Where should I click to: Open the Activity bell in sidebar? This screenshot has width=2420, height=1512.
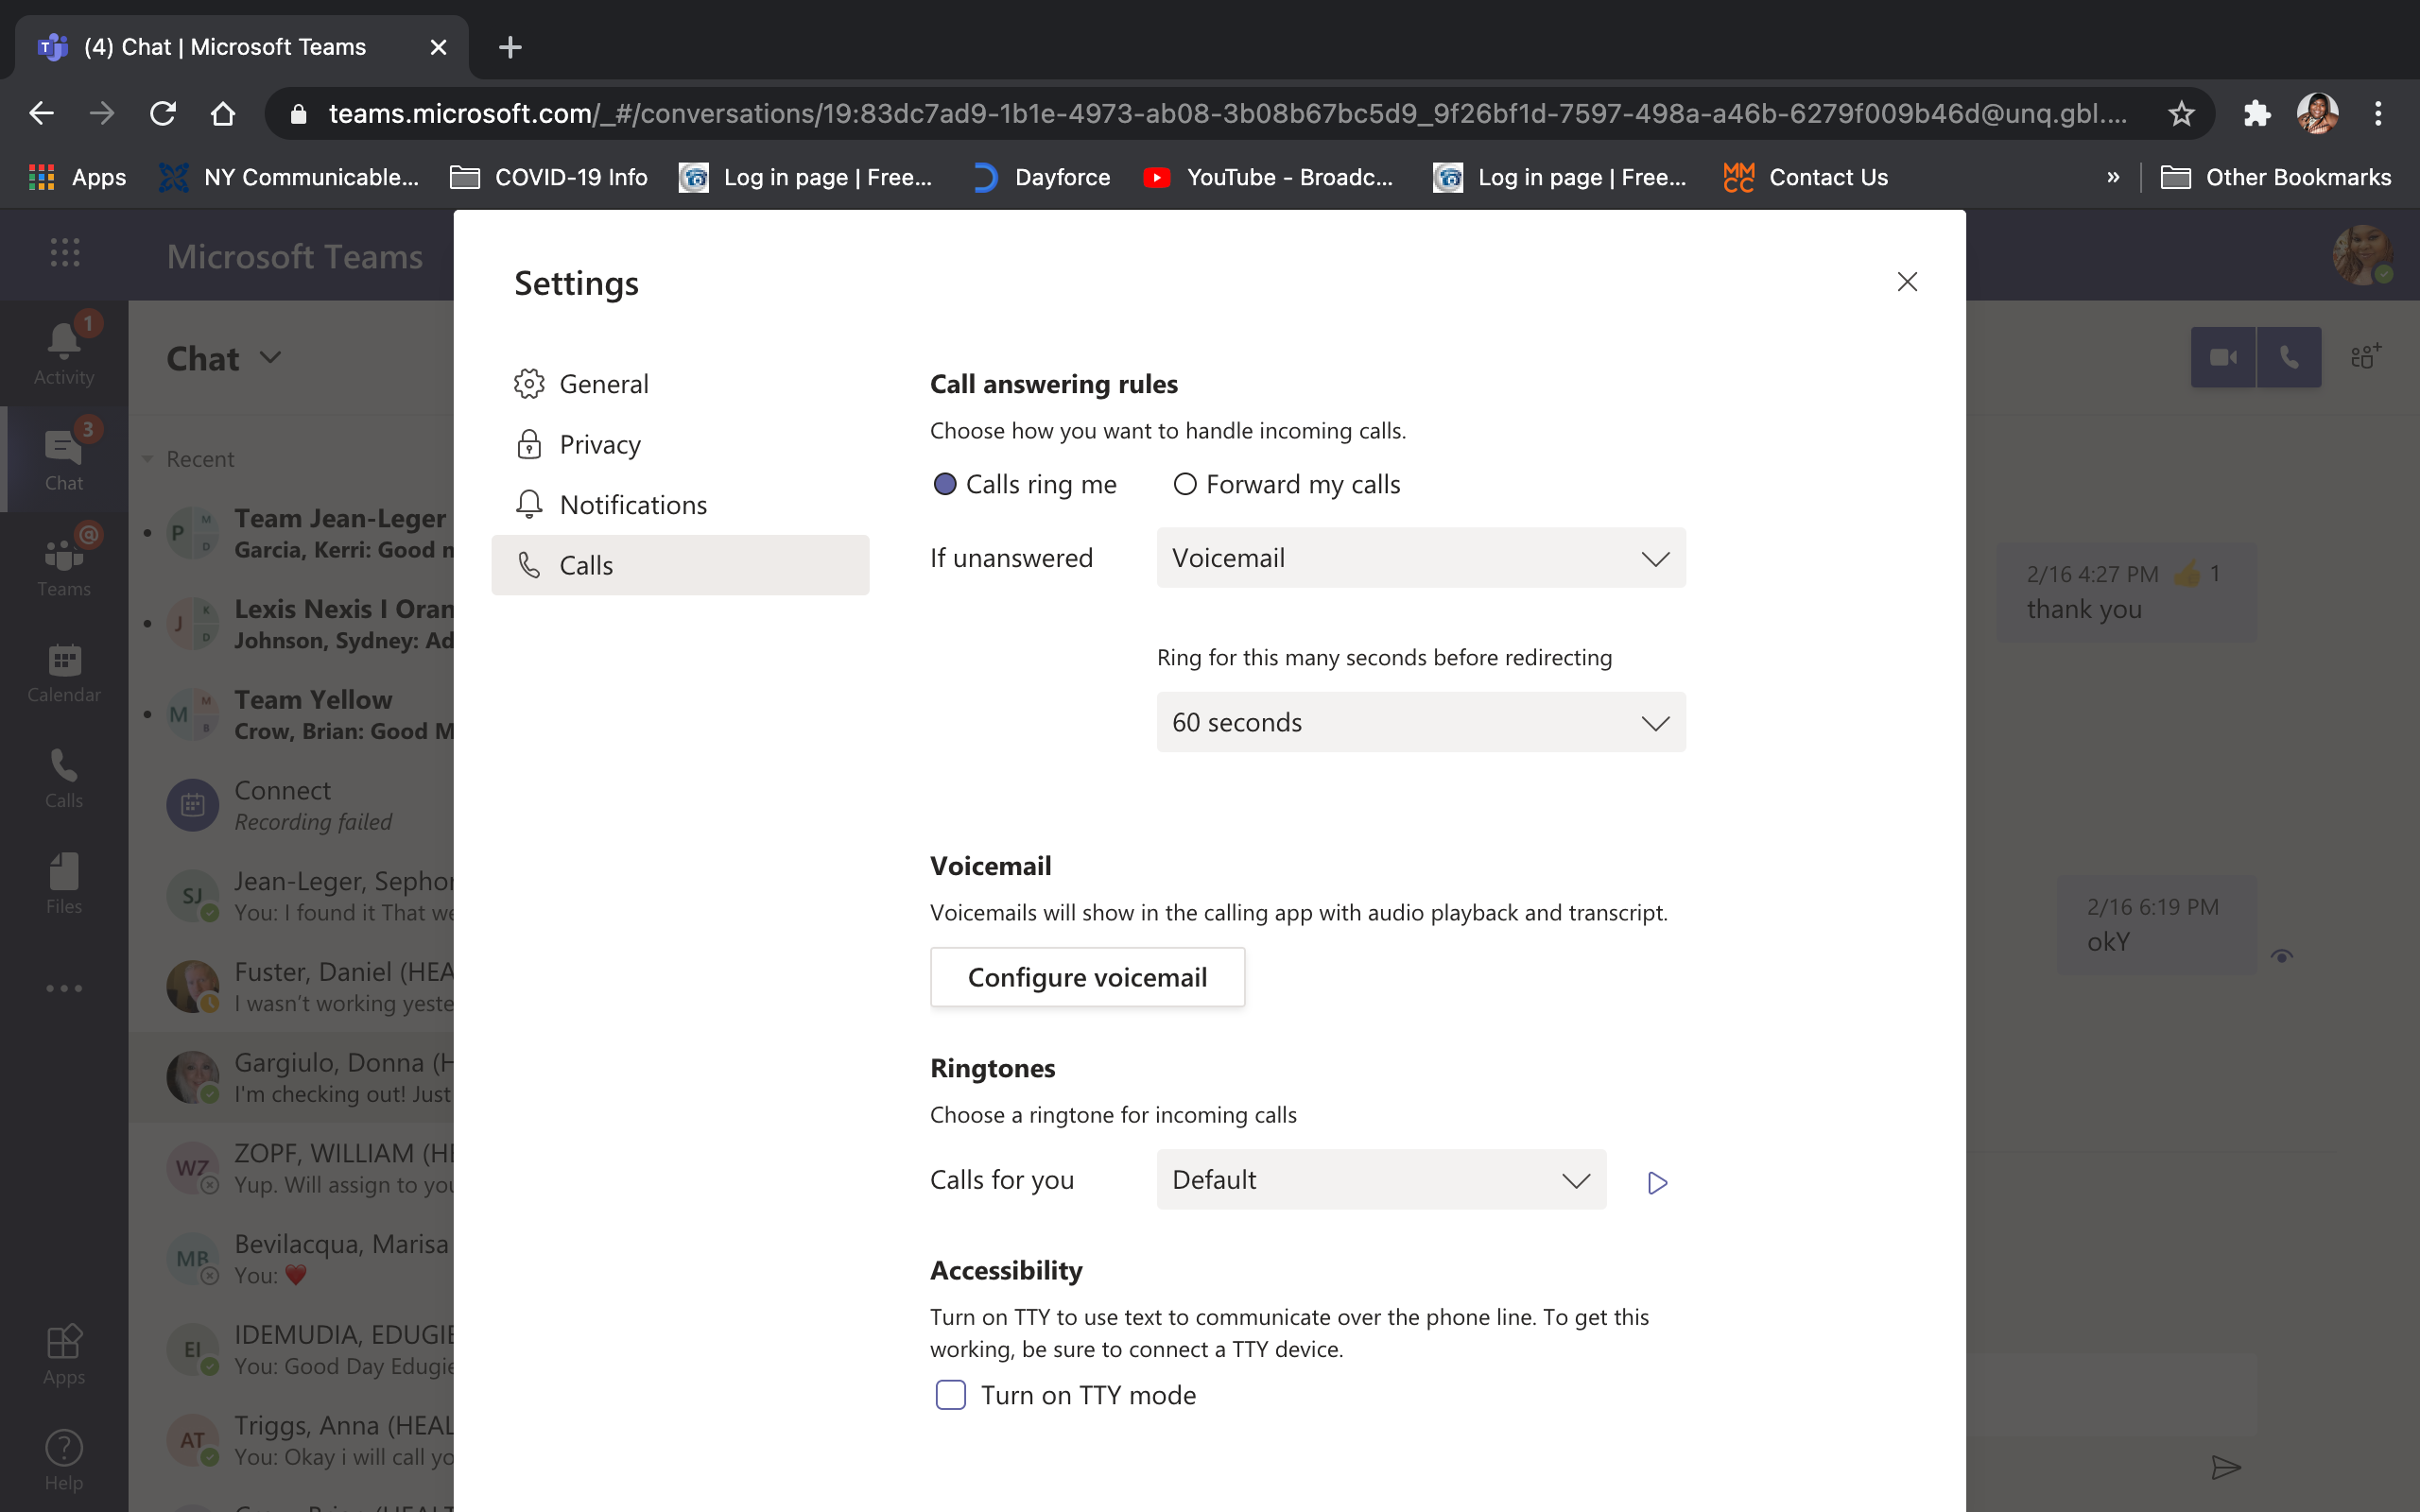pos(64,351)
